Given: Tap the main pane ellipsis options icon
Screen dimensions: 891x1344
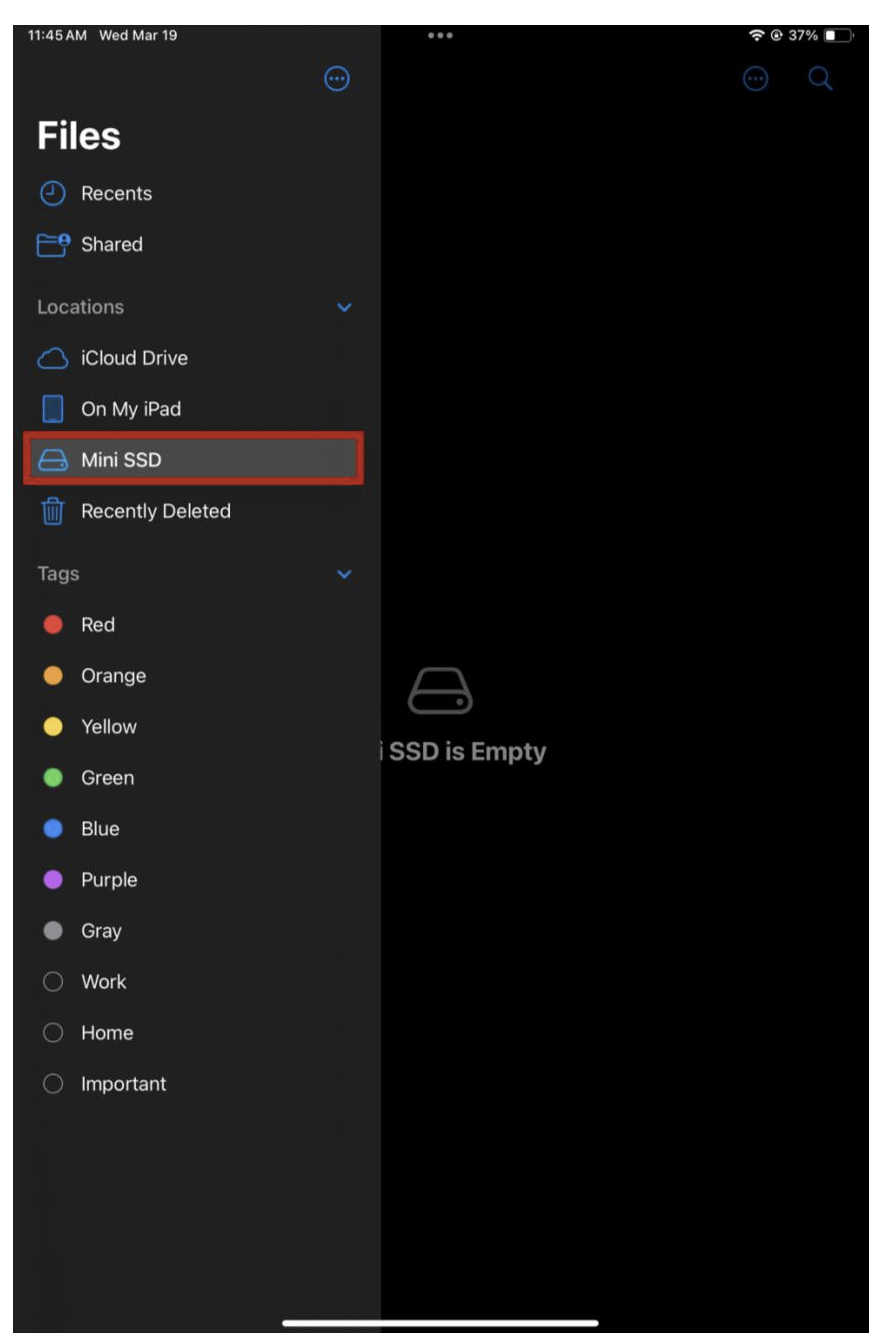Looking at the screenshot, I should (756, 79).
